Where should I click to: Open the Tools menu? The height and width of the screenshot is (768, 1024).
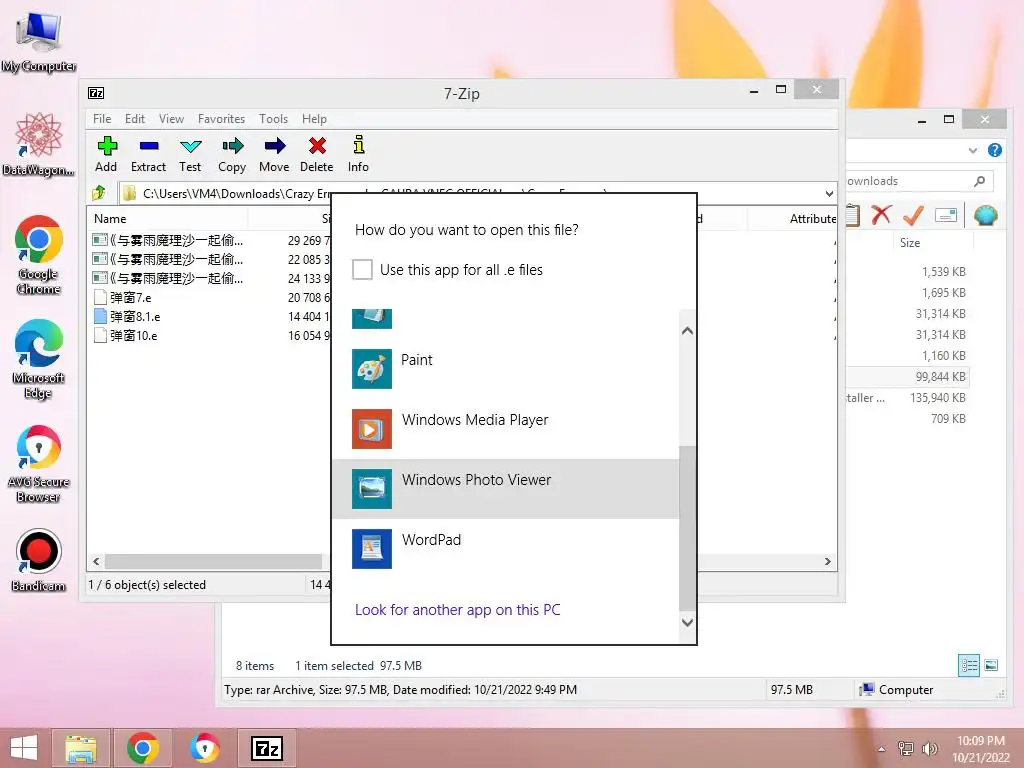tap(273, 119)
